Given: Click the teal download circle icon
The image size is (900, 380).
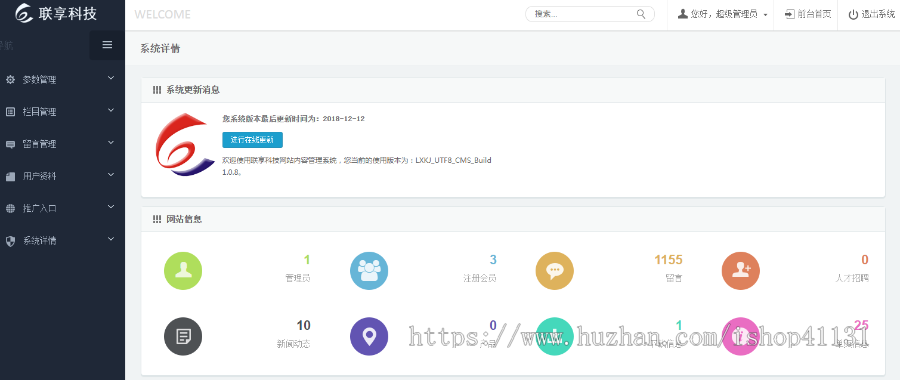Looking at the screenshot, I should coord(554,336).
